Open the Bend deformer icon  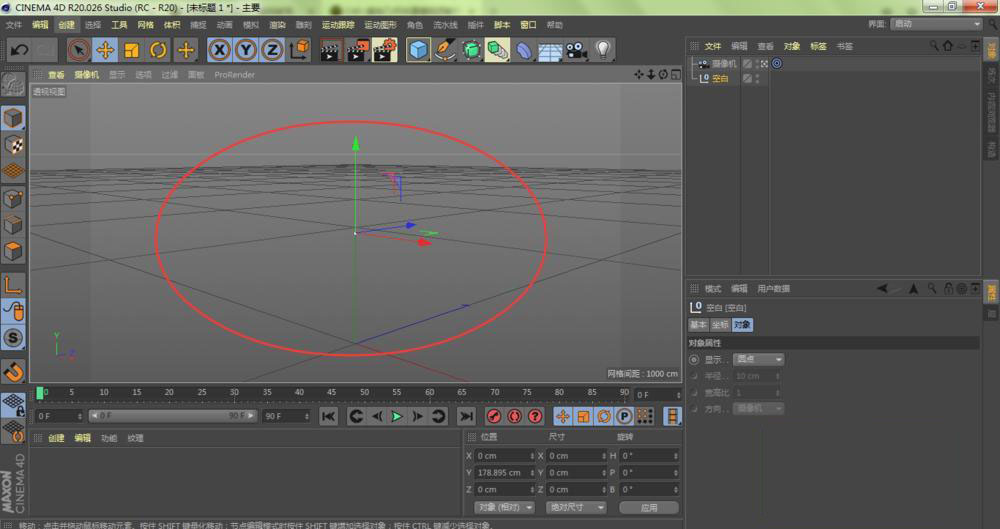click(524, 50)
